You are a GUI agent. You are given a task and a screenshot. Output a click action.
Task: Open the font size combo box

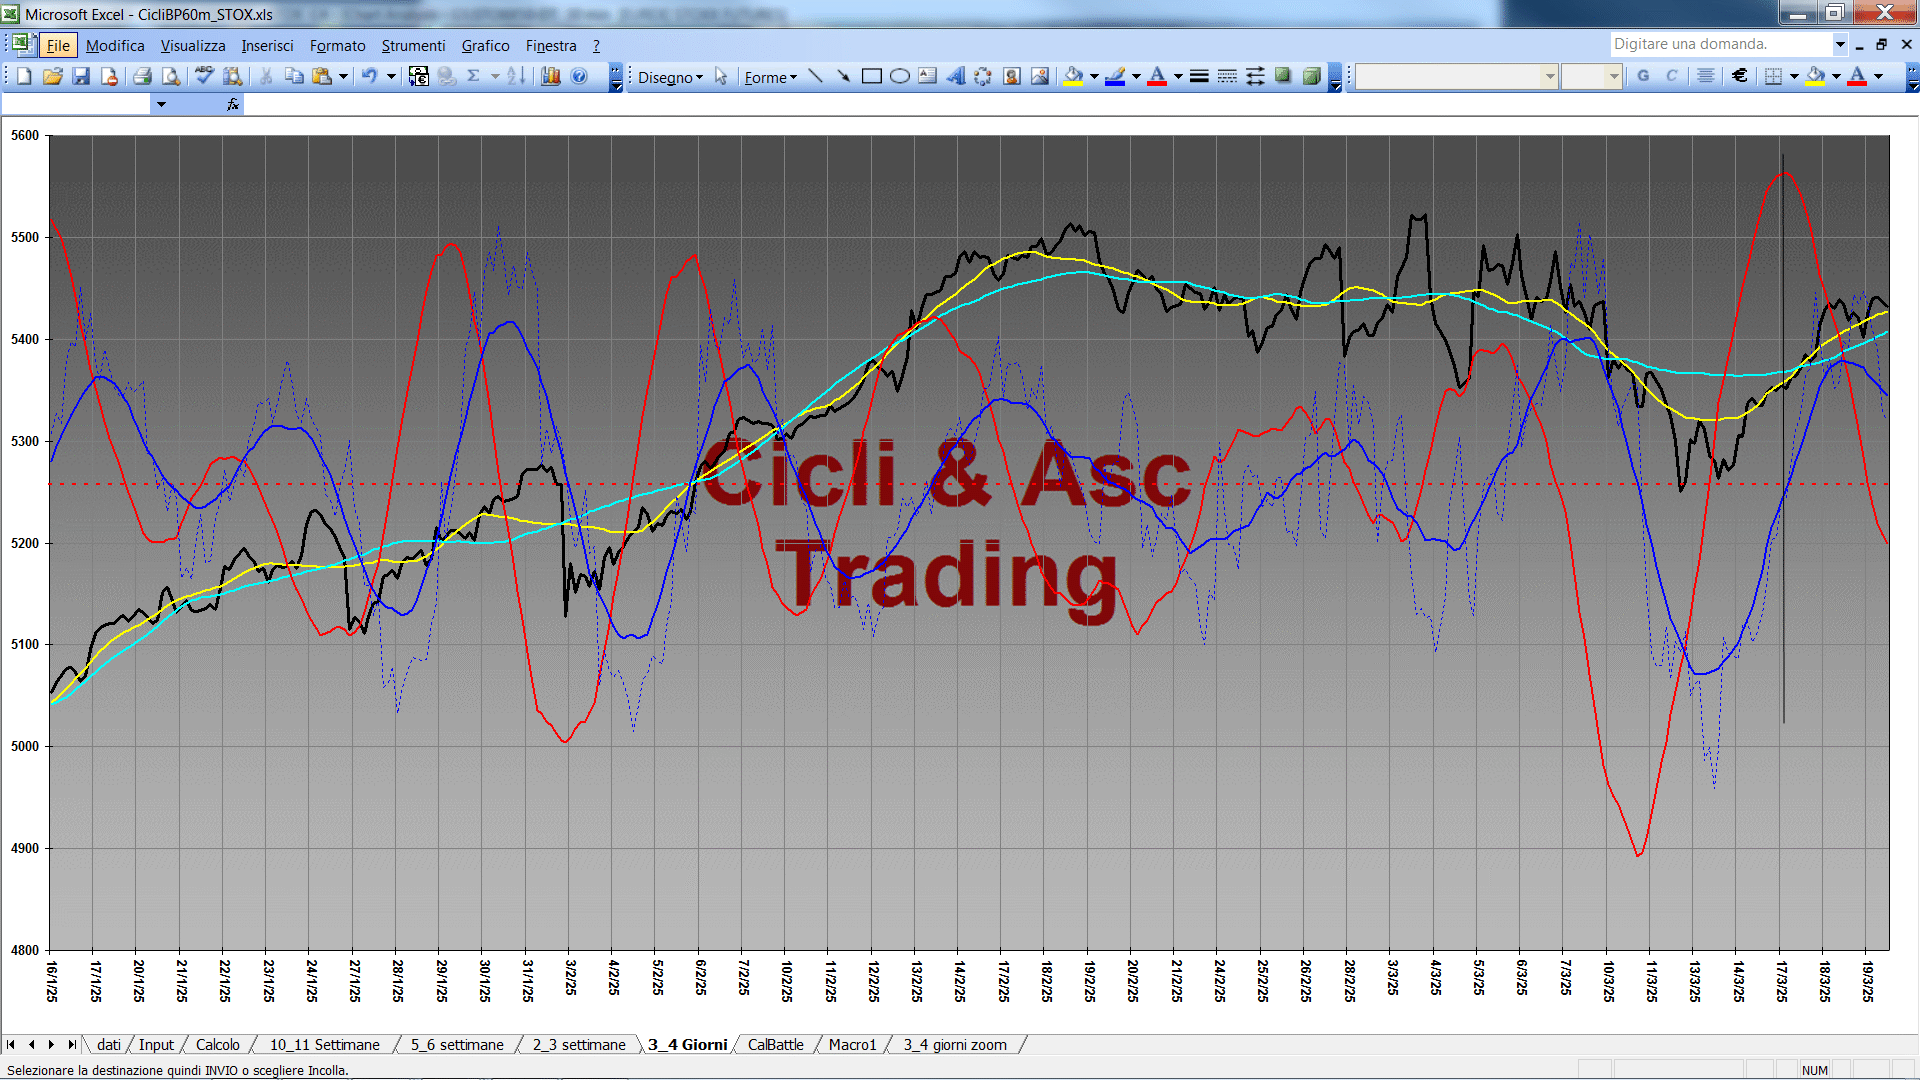click(1591, 76)
